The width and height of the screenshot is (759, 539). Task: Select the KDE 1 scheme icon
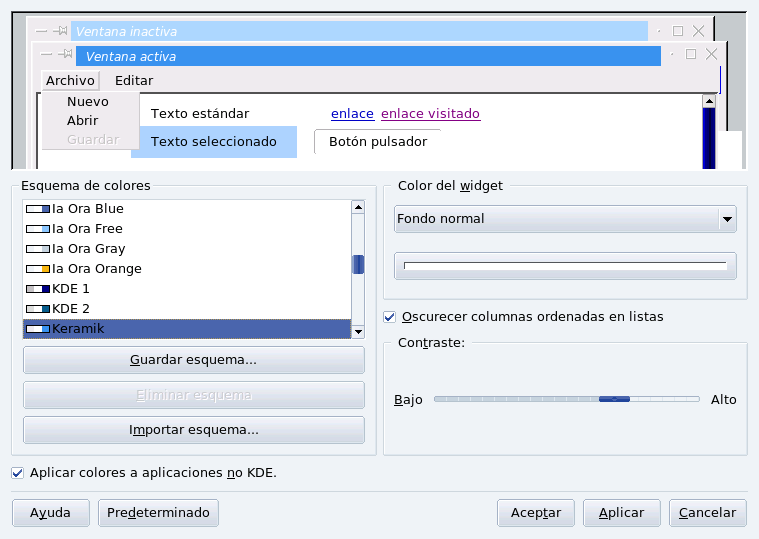tap(38, 289)
